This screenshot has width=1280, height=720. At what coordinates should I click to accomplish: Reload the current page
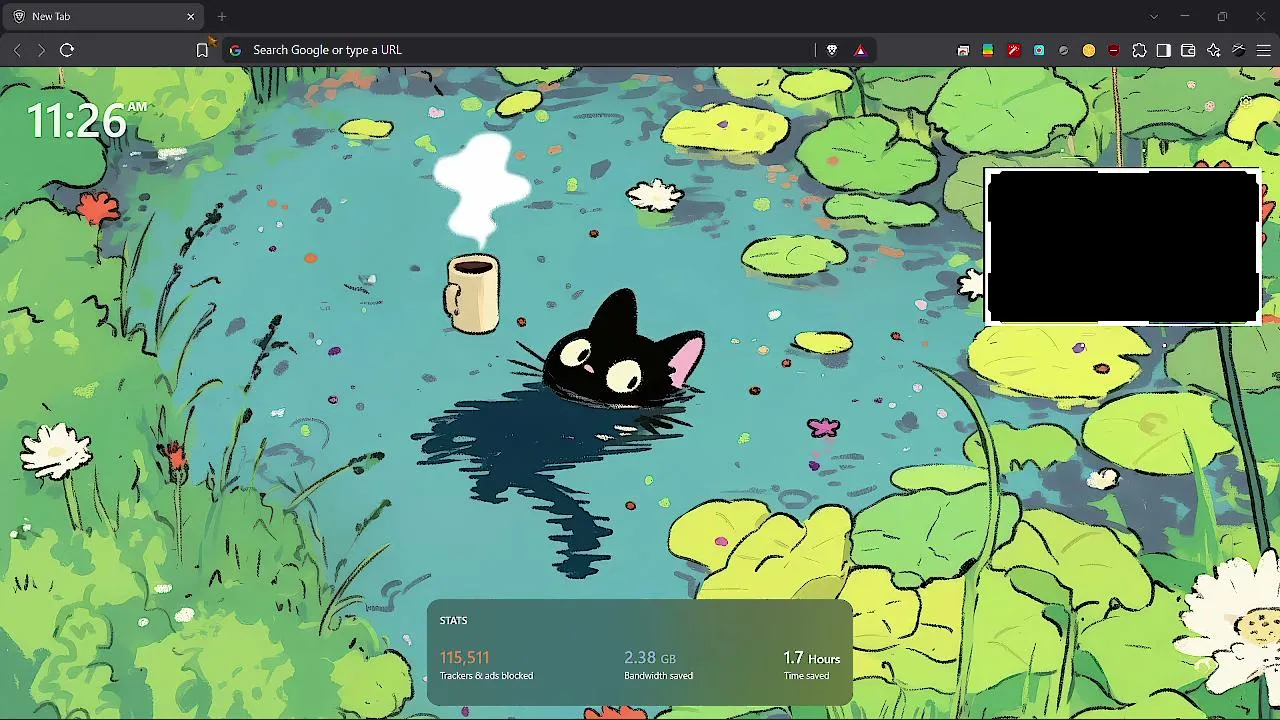click(67, 50)
